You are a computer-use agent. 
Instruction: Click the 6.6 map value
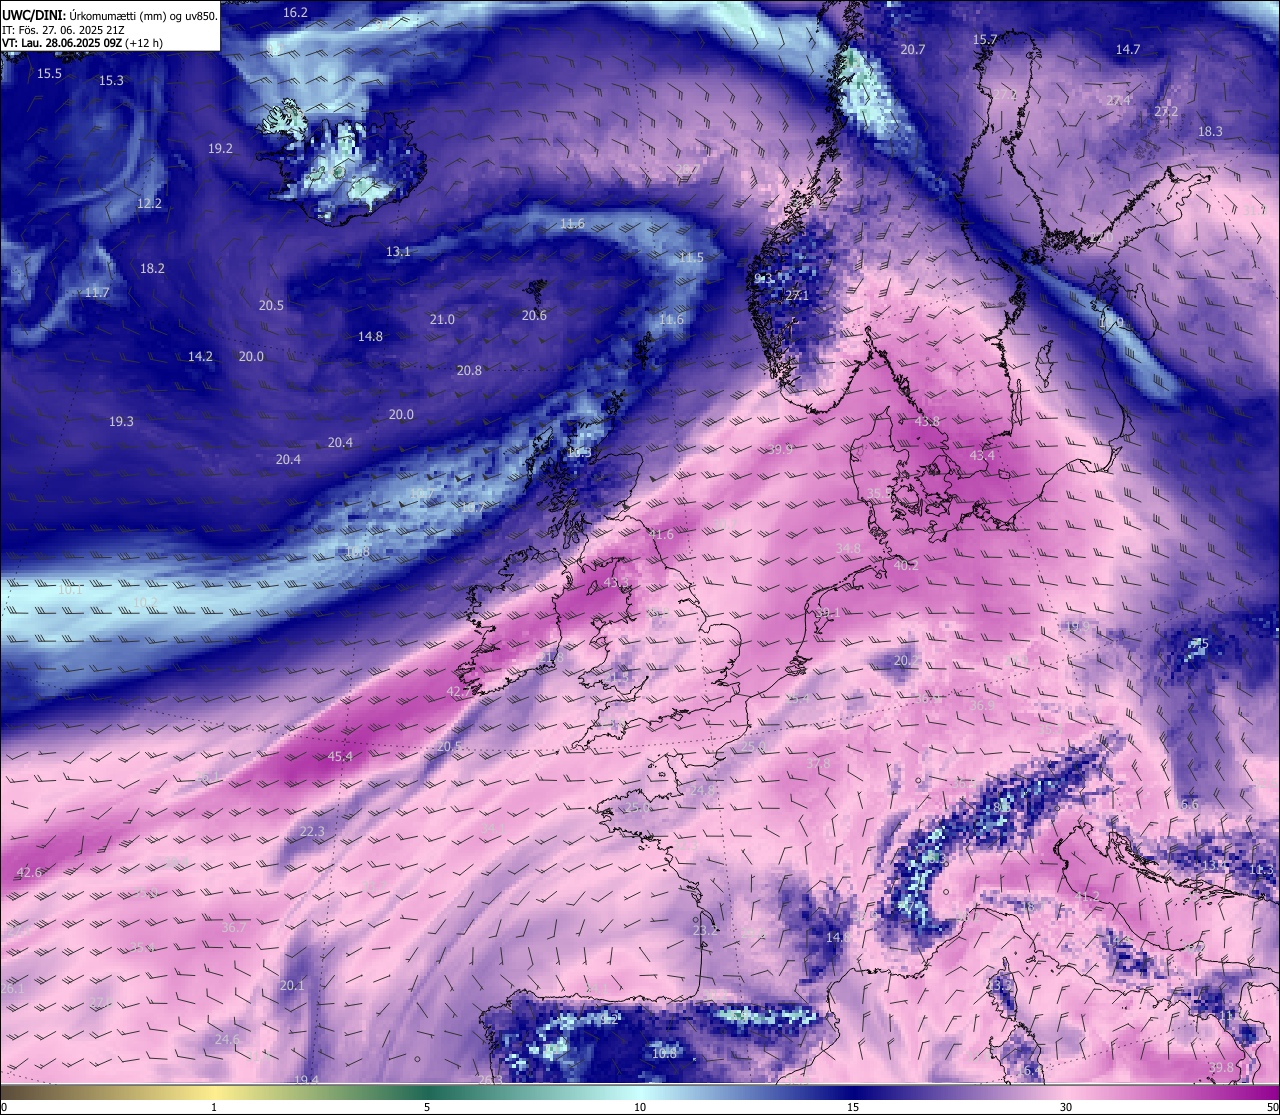tap(1189, 805)
